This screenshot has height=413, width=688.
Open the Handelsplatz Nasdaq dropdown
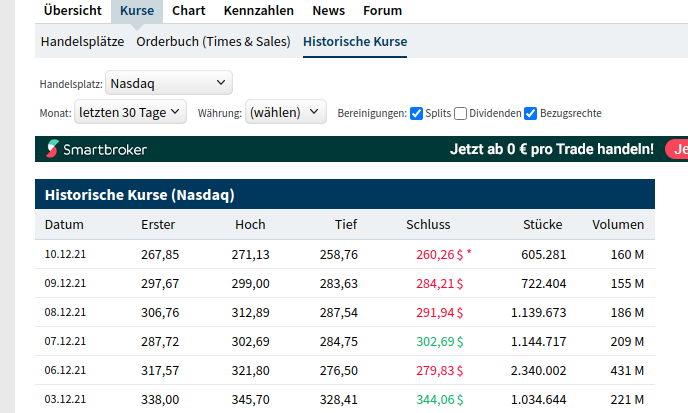168,83
